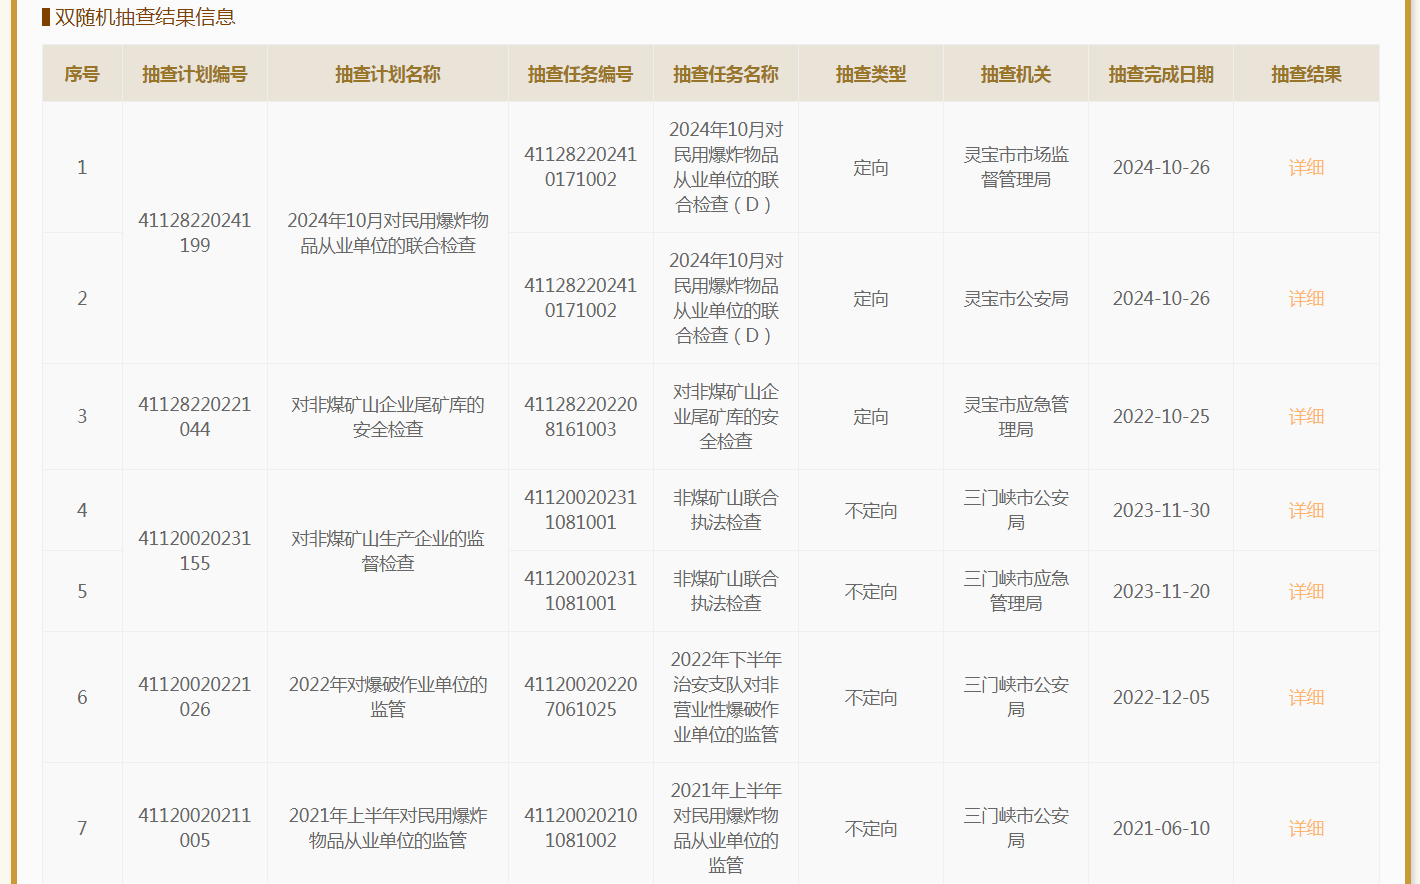Select the 2022年对爆破作业单位的监管 plan name cell

point(387,697)
